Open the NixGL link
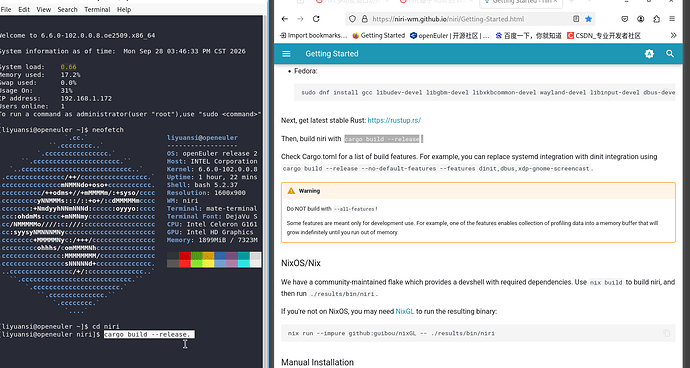690x368 pixels. pyautogui.click(x=404, y=311)
